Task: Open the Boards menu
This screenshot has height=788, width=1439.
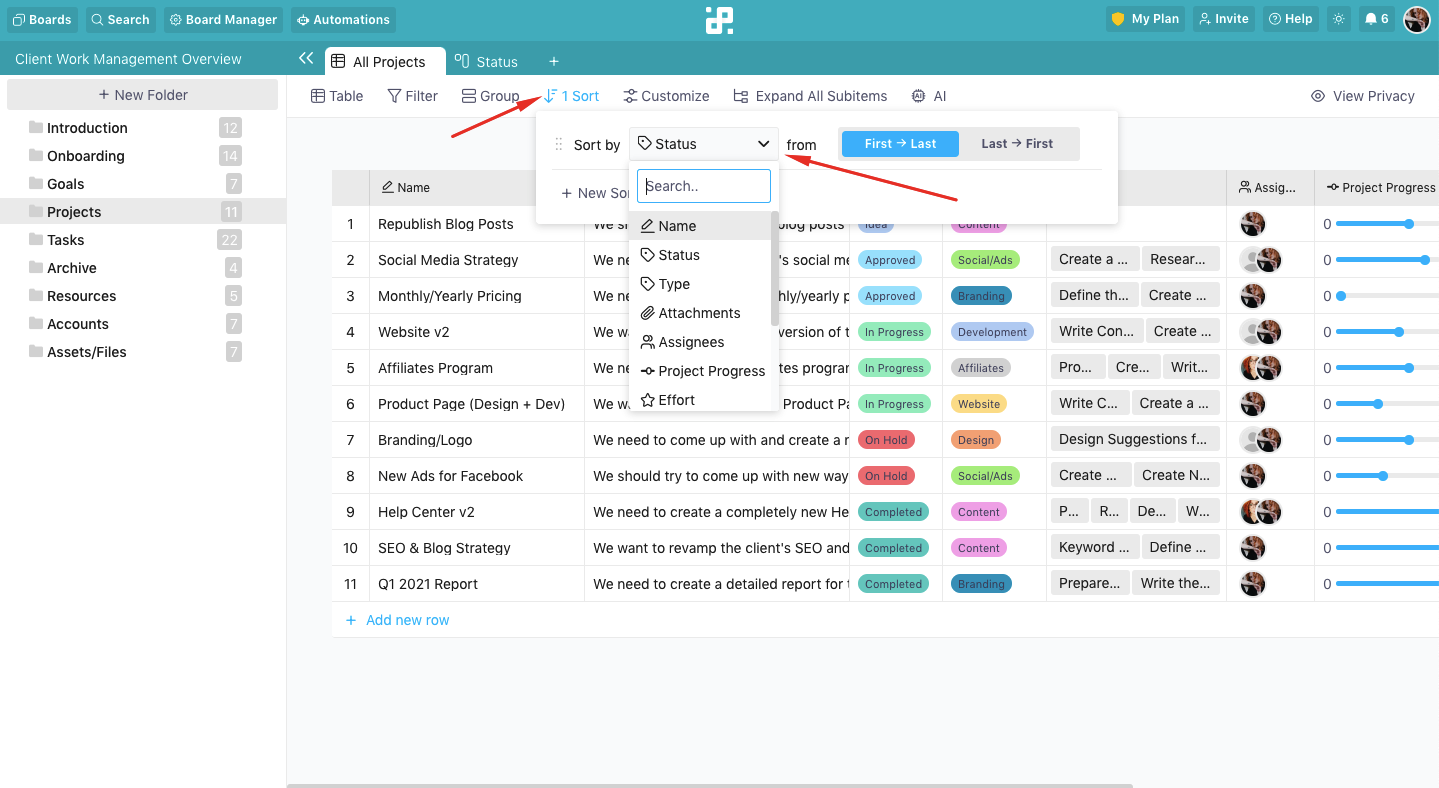Action: click(x=42, y=19)
